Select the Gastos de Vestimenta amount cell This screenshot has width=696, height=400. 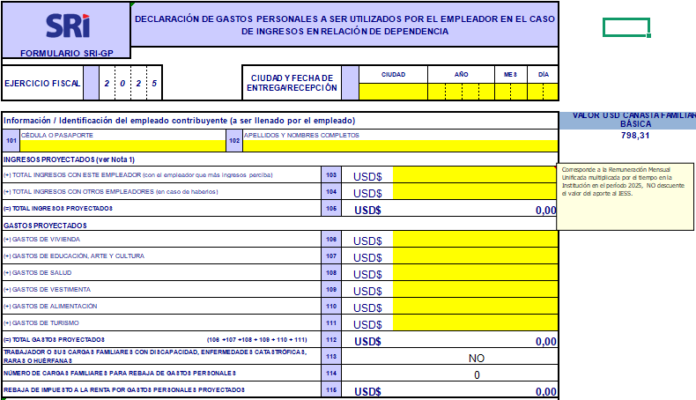(475, 290)
